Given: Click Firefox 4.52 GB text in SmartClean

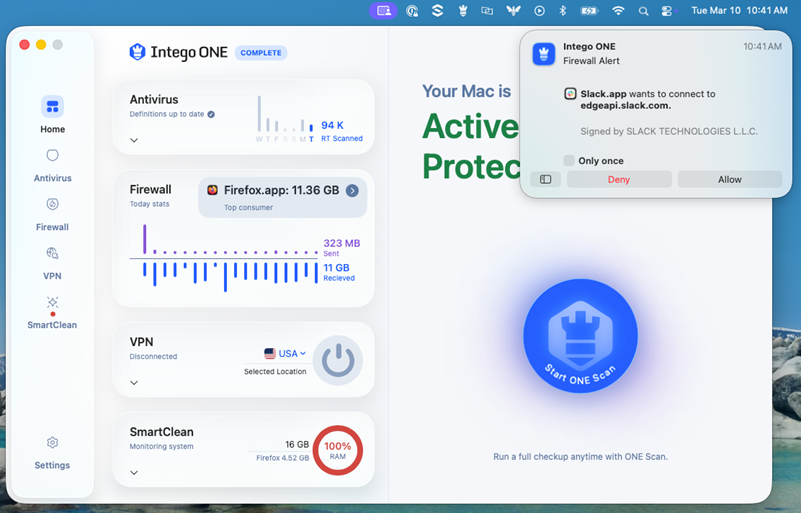Looking at the screenshot, I should coord(282,458).
